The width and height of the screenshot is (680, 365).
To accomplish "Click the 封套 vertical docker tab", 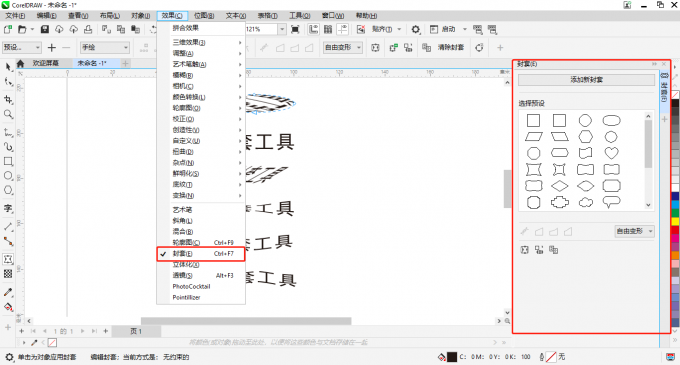I will click(x=664, y=88).
